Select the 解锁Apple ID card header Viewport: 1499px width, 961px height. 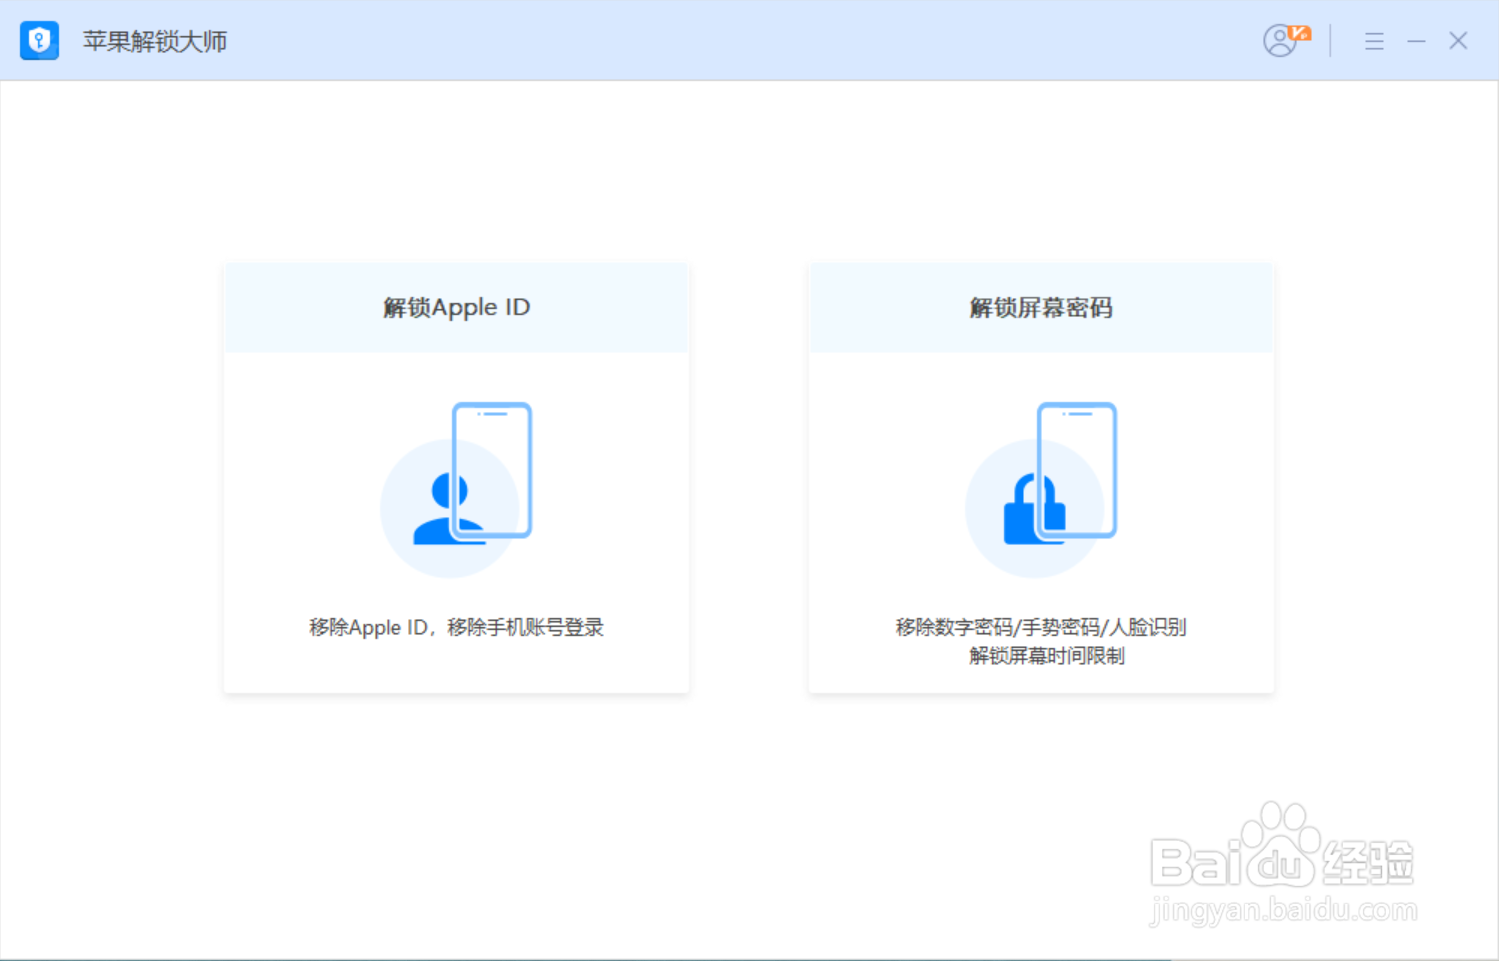click(x=456, y=308)
